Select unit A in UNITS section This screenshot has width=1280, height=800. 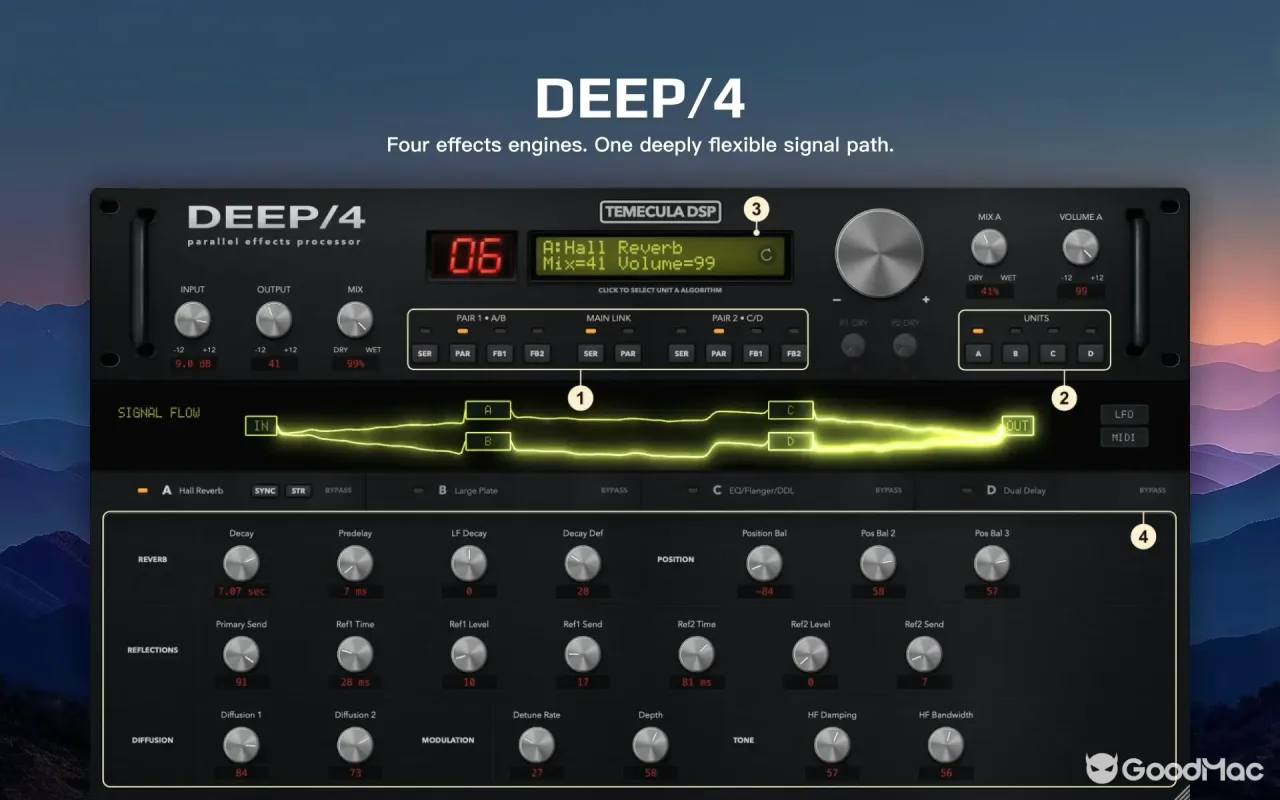(x=978, y=353)
